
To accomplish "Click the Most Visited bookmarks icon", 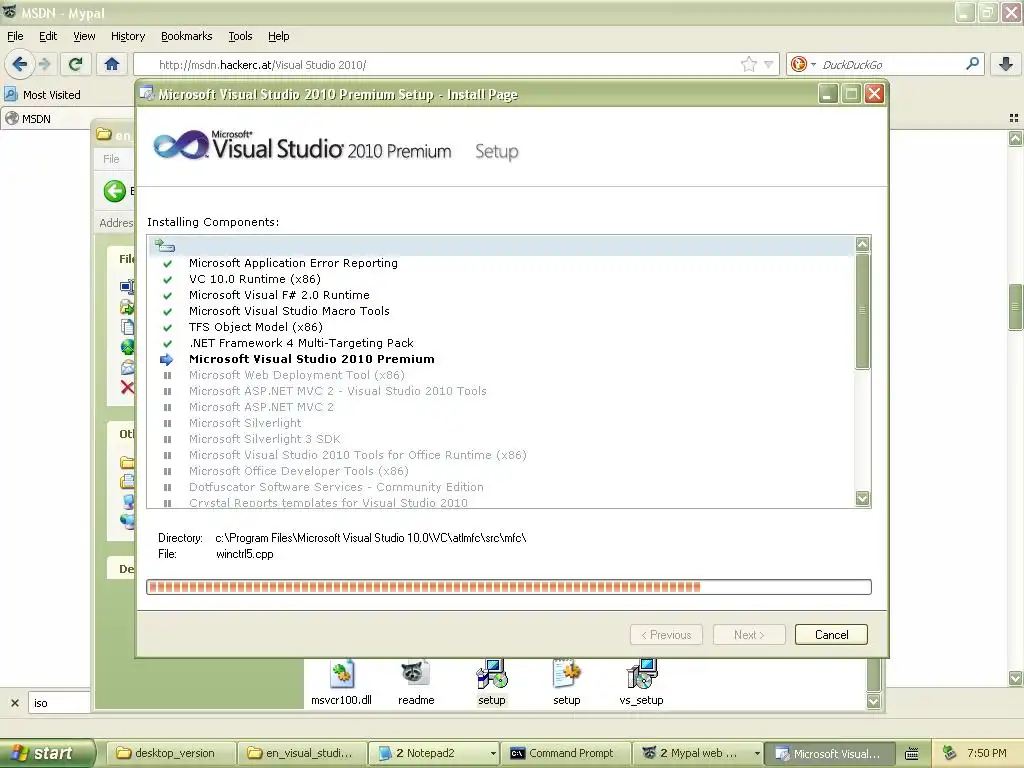I will point(11,95).
